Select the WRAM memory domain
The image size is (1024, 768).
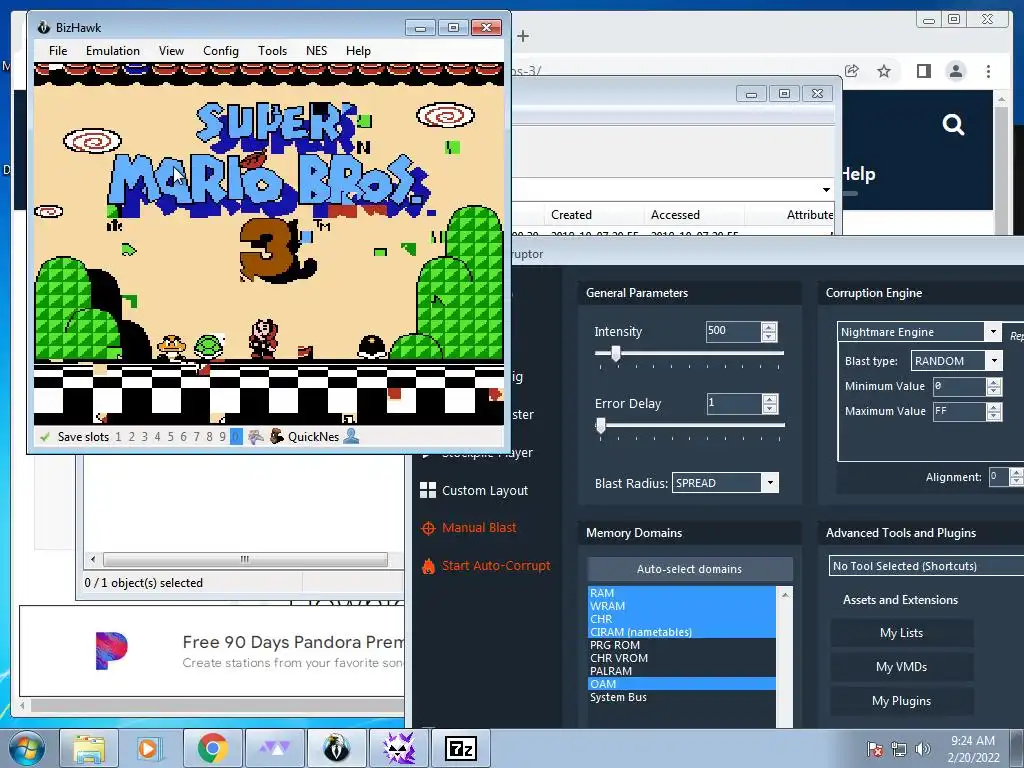click(x=682, y=606)
